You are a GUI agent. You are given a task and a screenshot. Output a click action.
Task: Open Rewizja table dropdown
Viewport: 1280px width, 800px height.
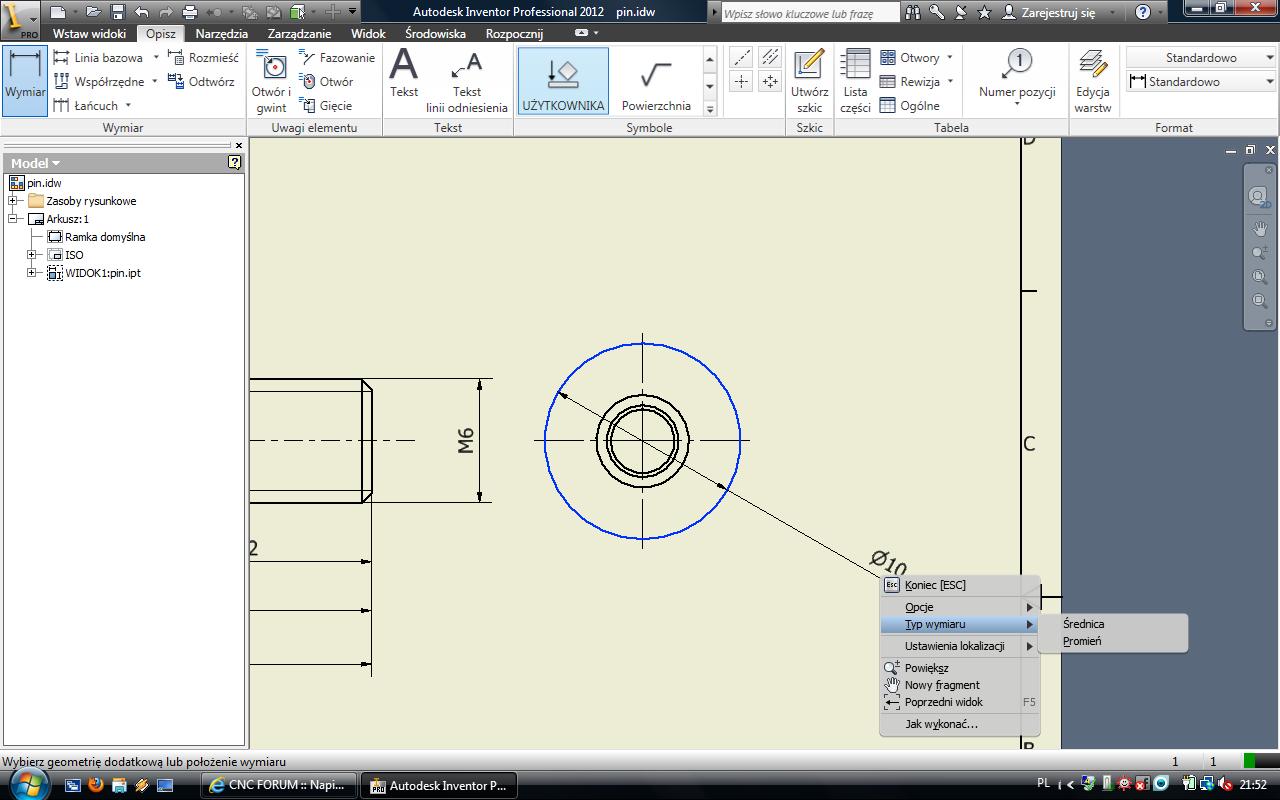(949, 82)
